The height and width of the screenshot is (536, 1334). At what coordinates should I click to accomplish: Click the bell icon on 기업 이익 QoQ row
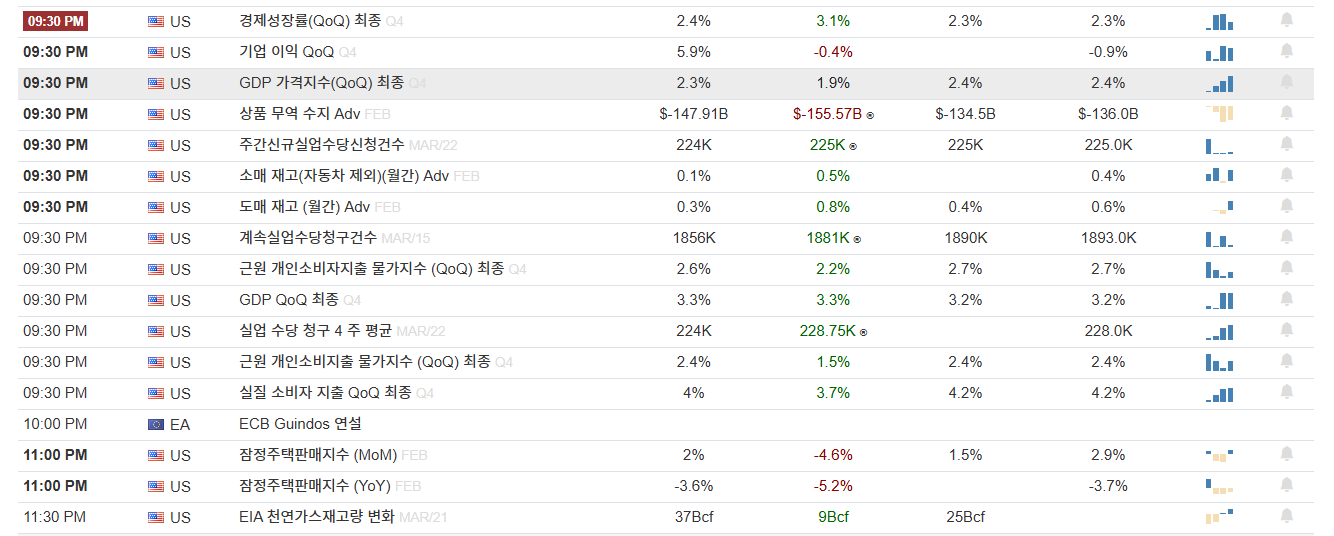pos(1287,51)
